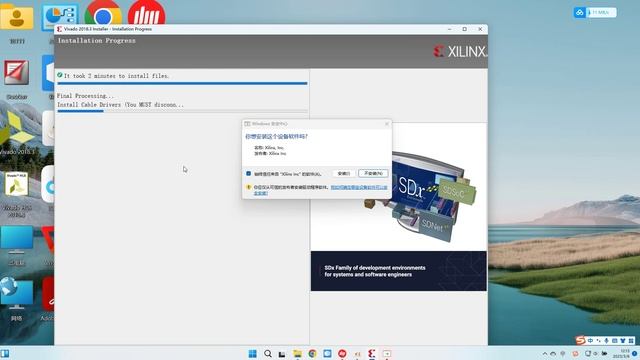Close the Windows Security dialog
The image size is (640, 360).
(387, 124)
